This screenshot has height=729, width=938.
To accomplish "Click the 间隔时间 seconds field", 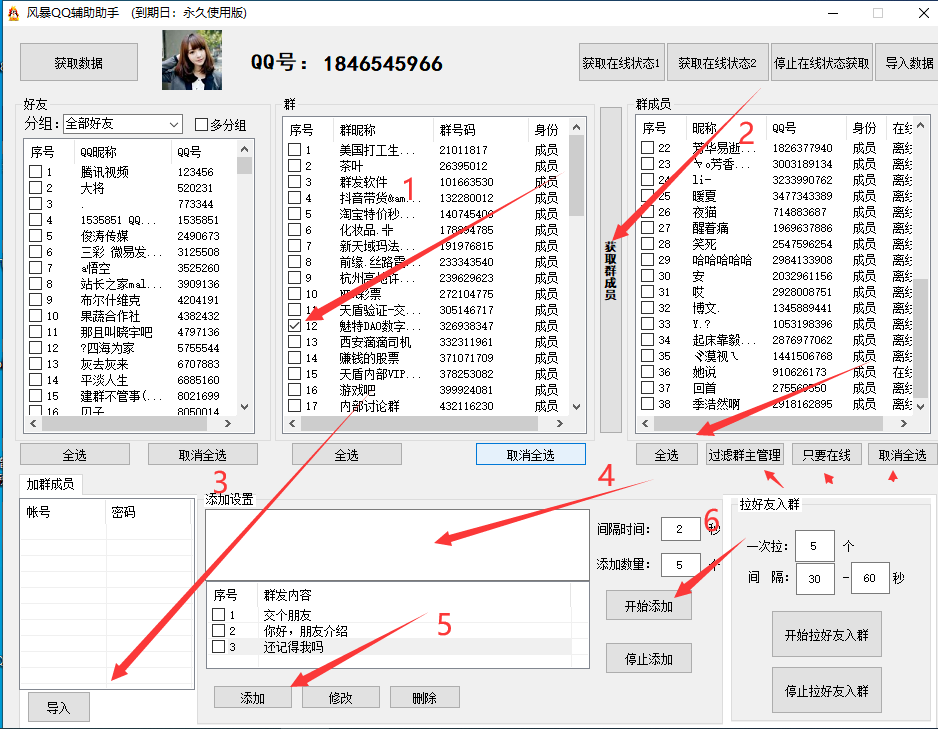I will click(x=680, y=529).
